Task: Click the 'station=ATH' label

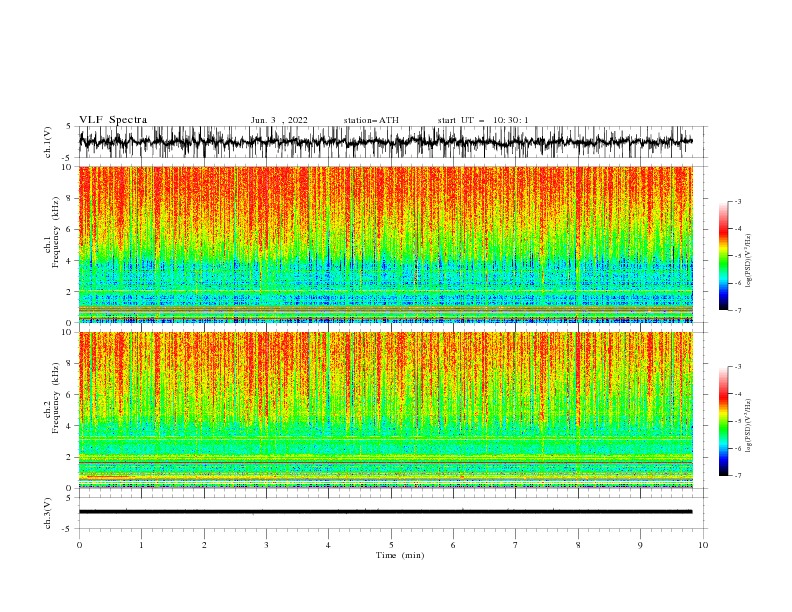Action: [x=371, y=120]
